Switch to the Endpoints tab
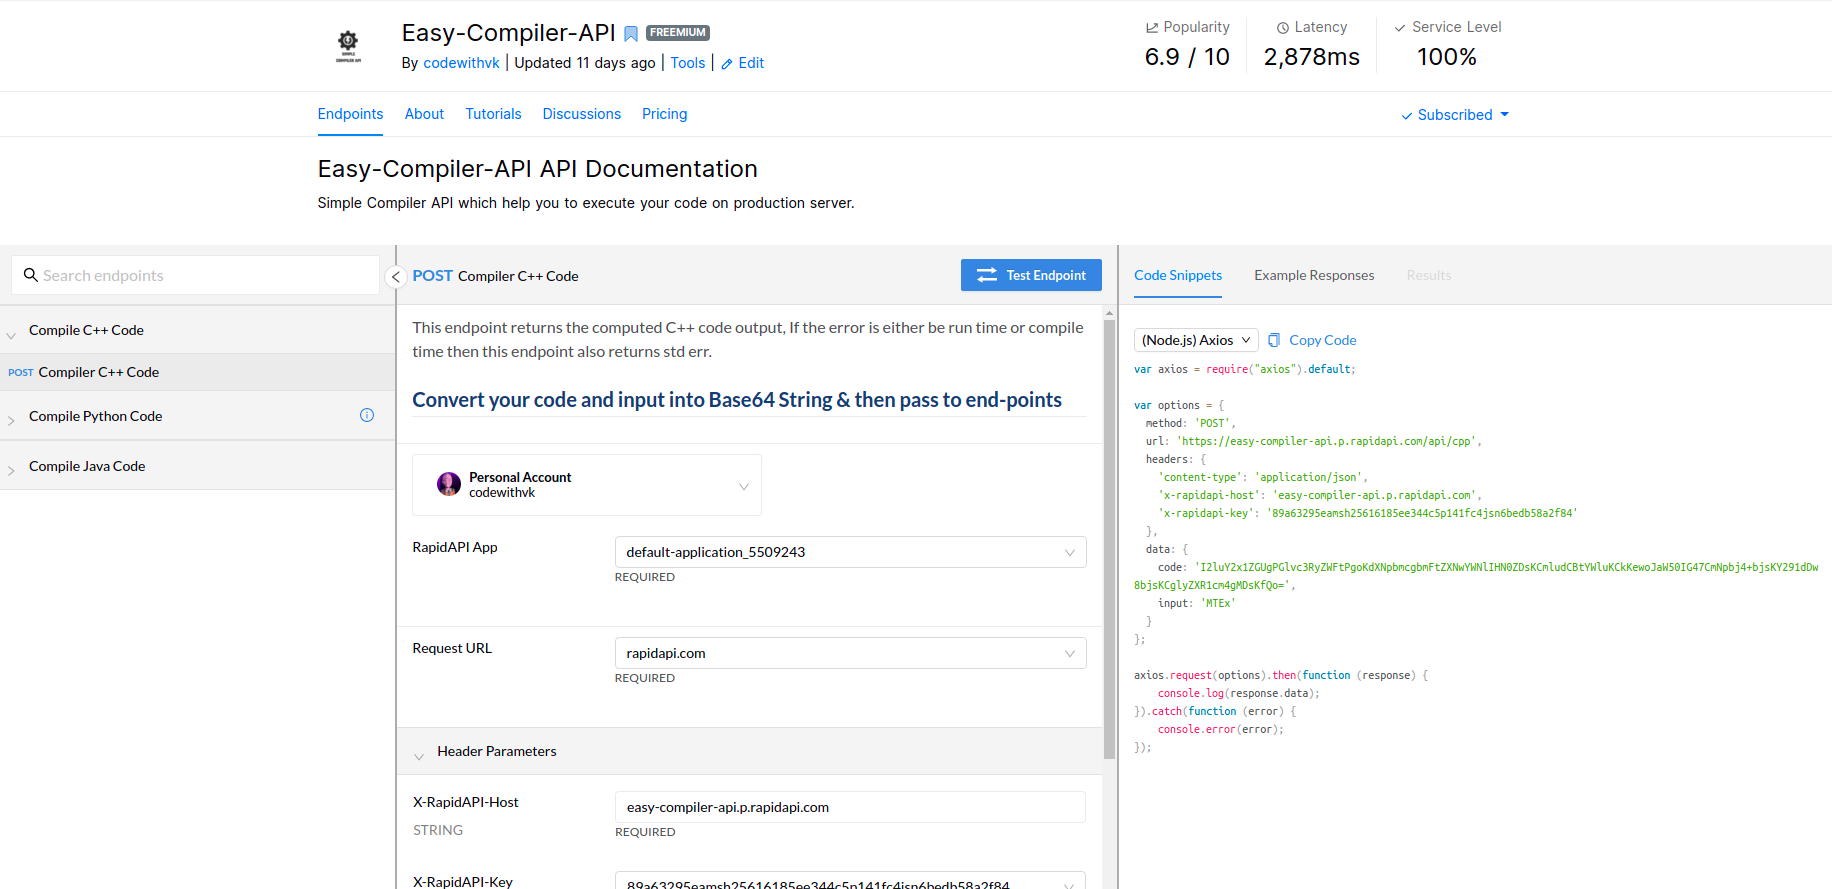Image resolution: width=1832 pixels, height=889 pixels. coord(350,114)
